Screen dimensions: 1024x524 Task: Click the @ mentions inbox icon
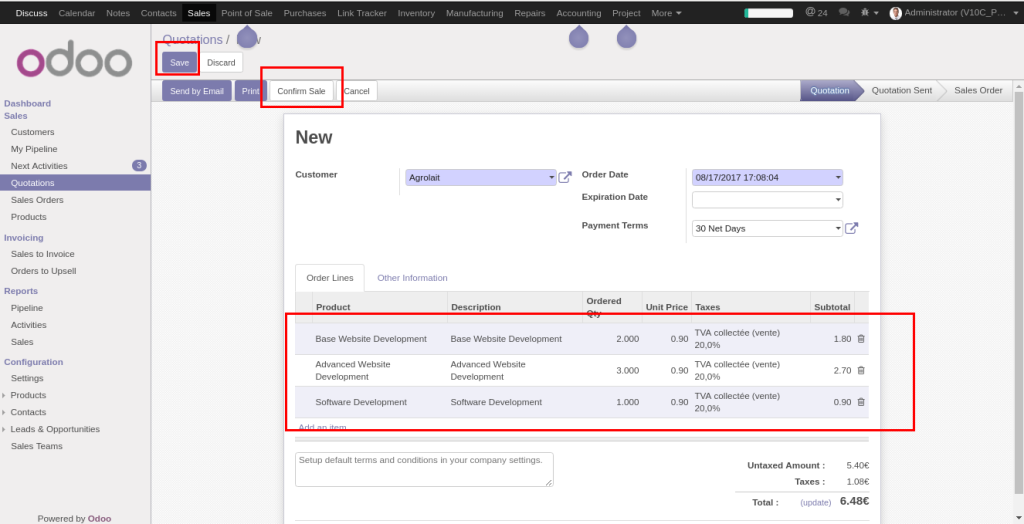point(815,13)
